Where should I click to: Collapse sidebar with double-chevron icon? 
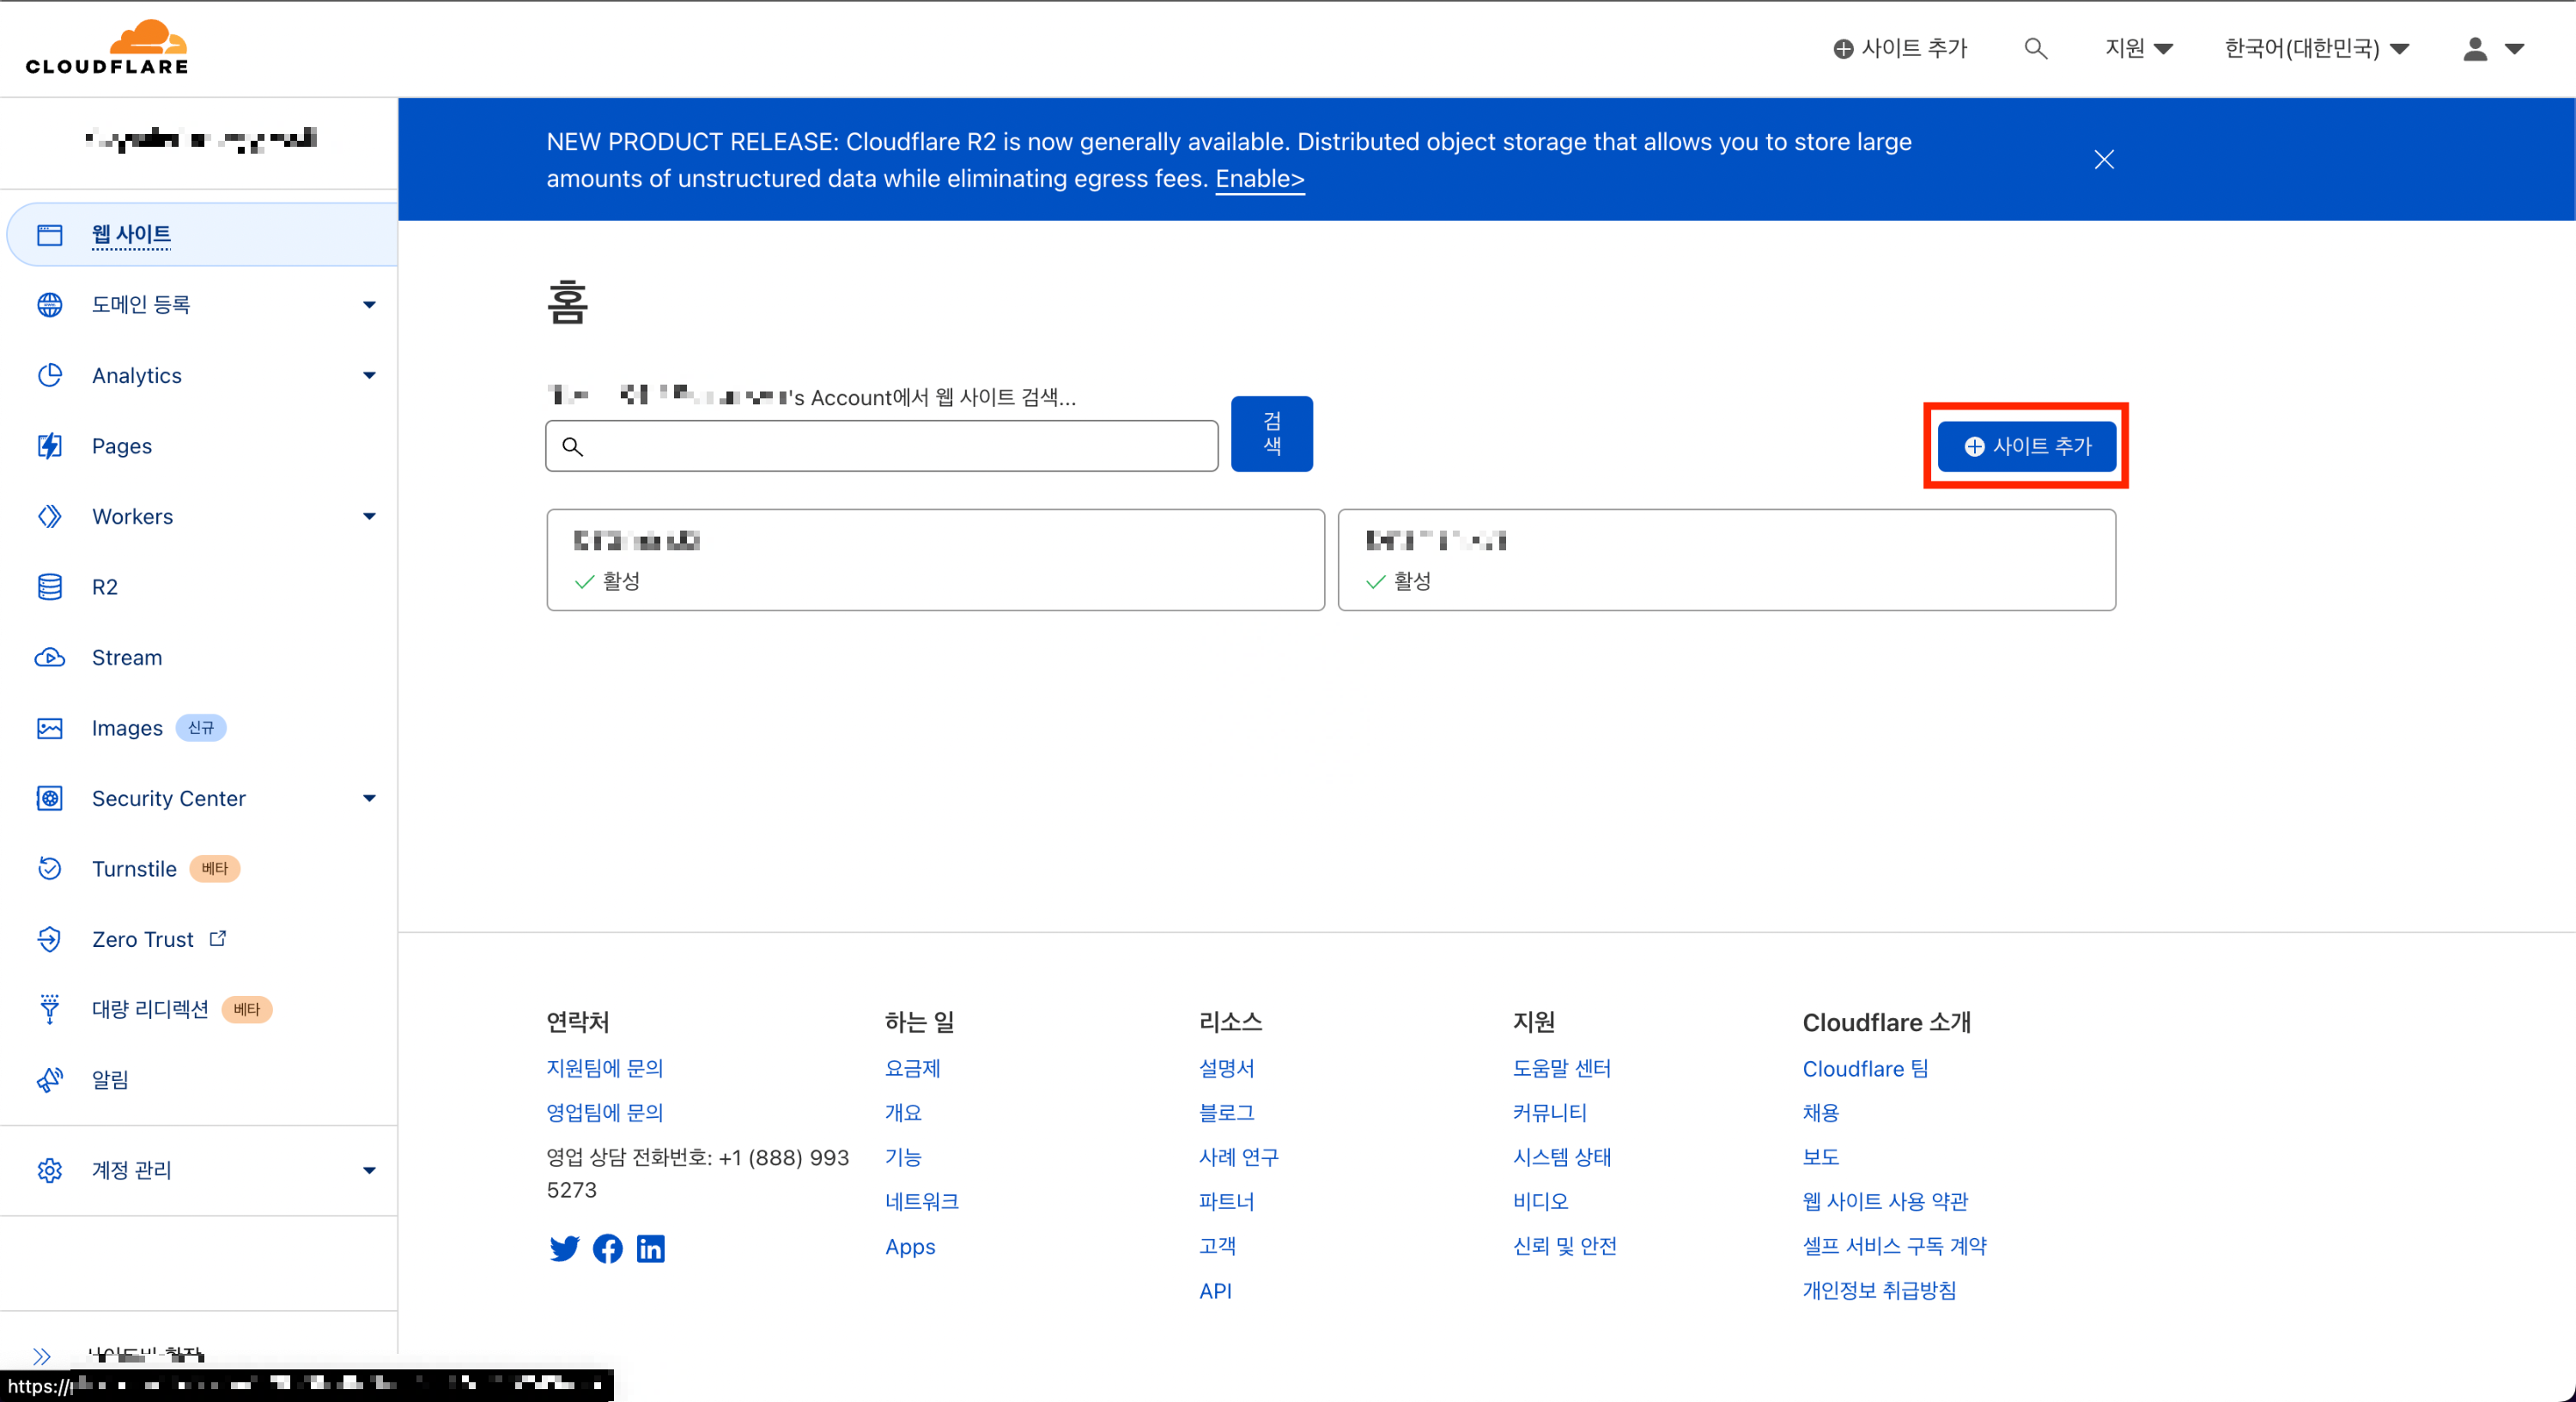click(42, 1356)
